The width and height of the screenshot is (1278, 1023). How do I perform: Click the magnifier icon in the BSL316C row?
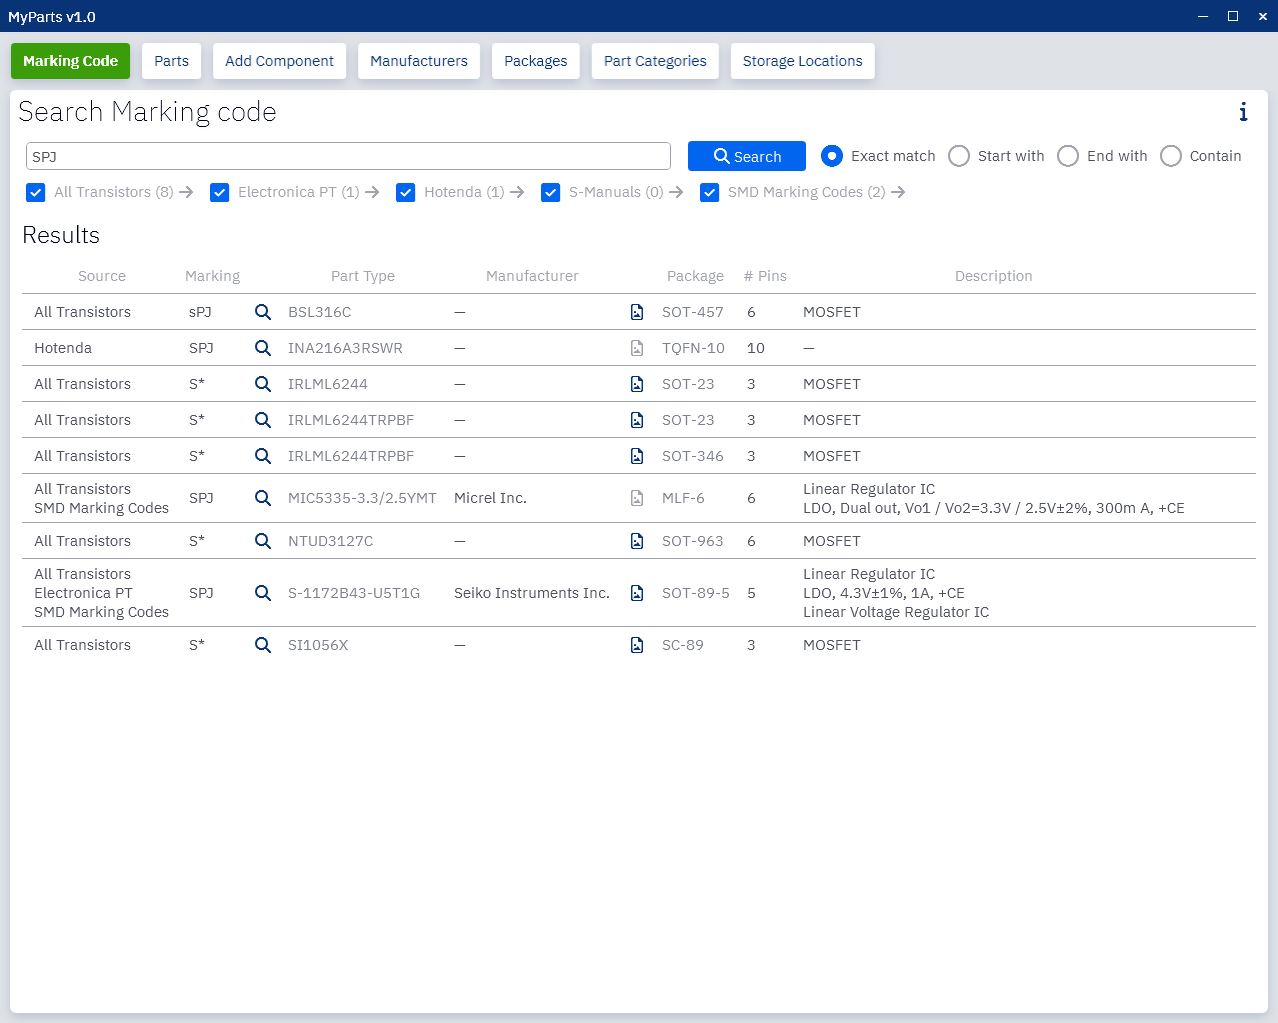[263, 312]
